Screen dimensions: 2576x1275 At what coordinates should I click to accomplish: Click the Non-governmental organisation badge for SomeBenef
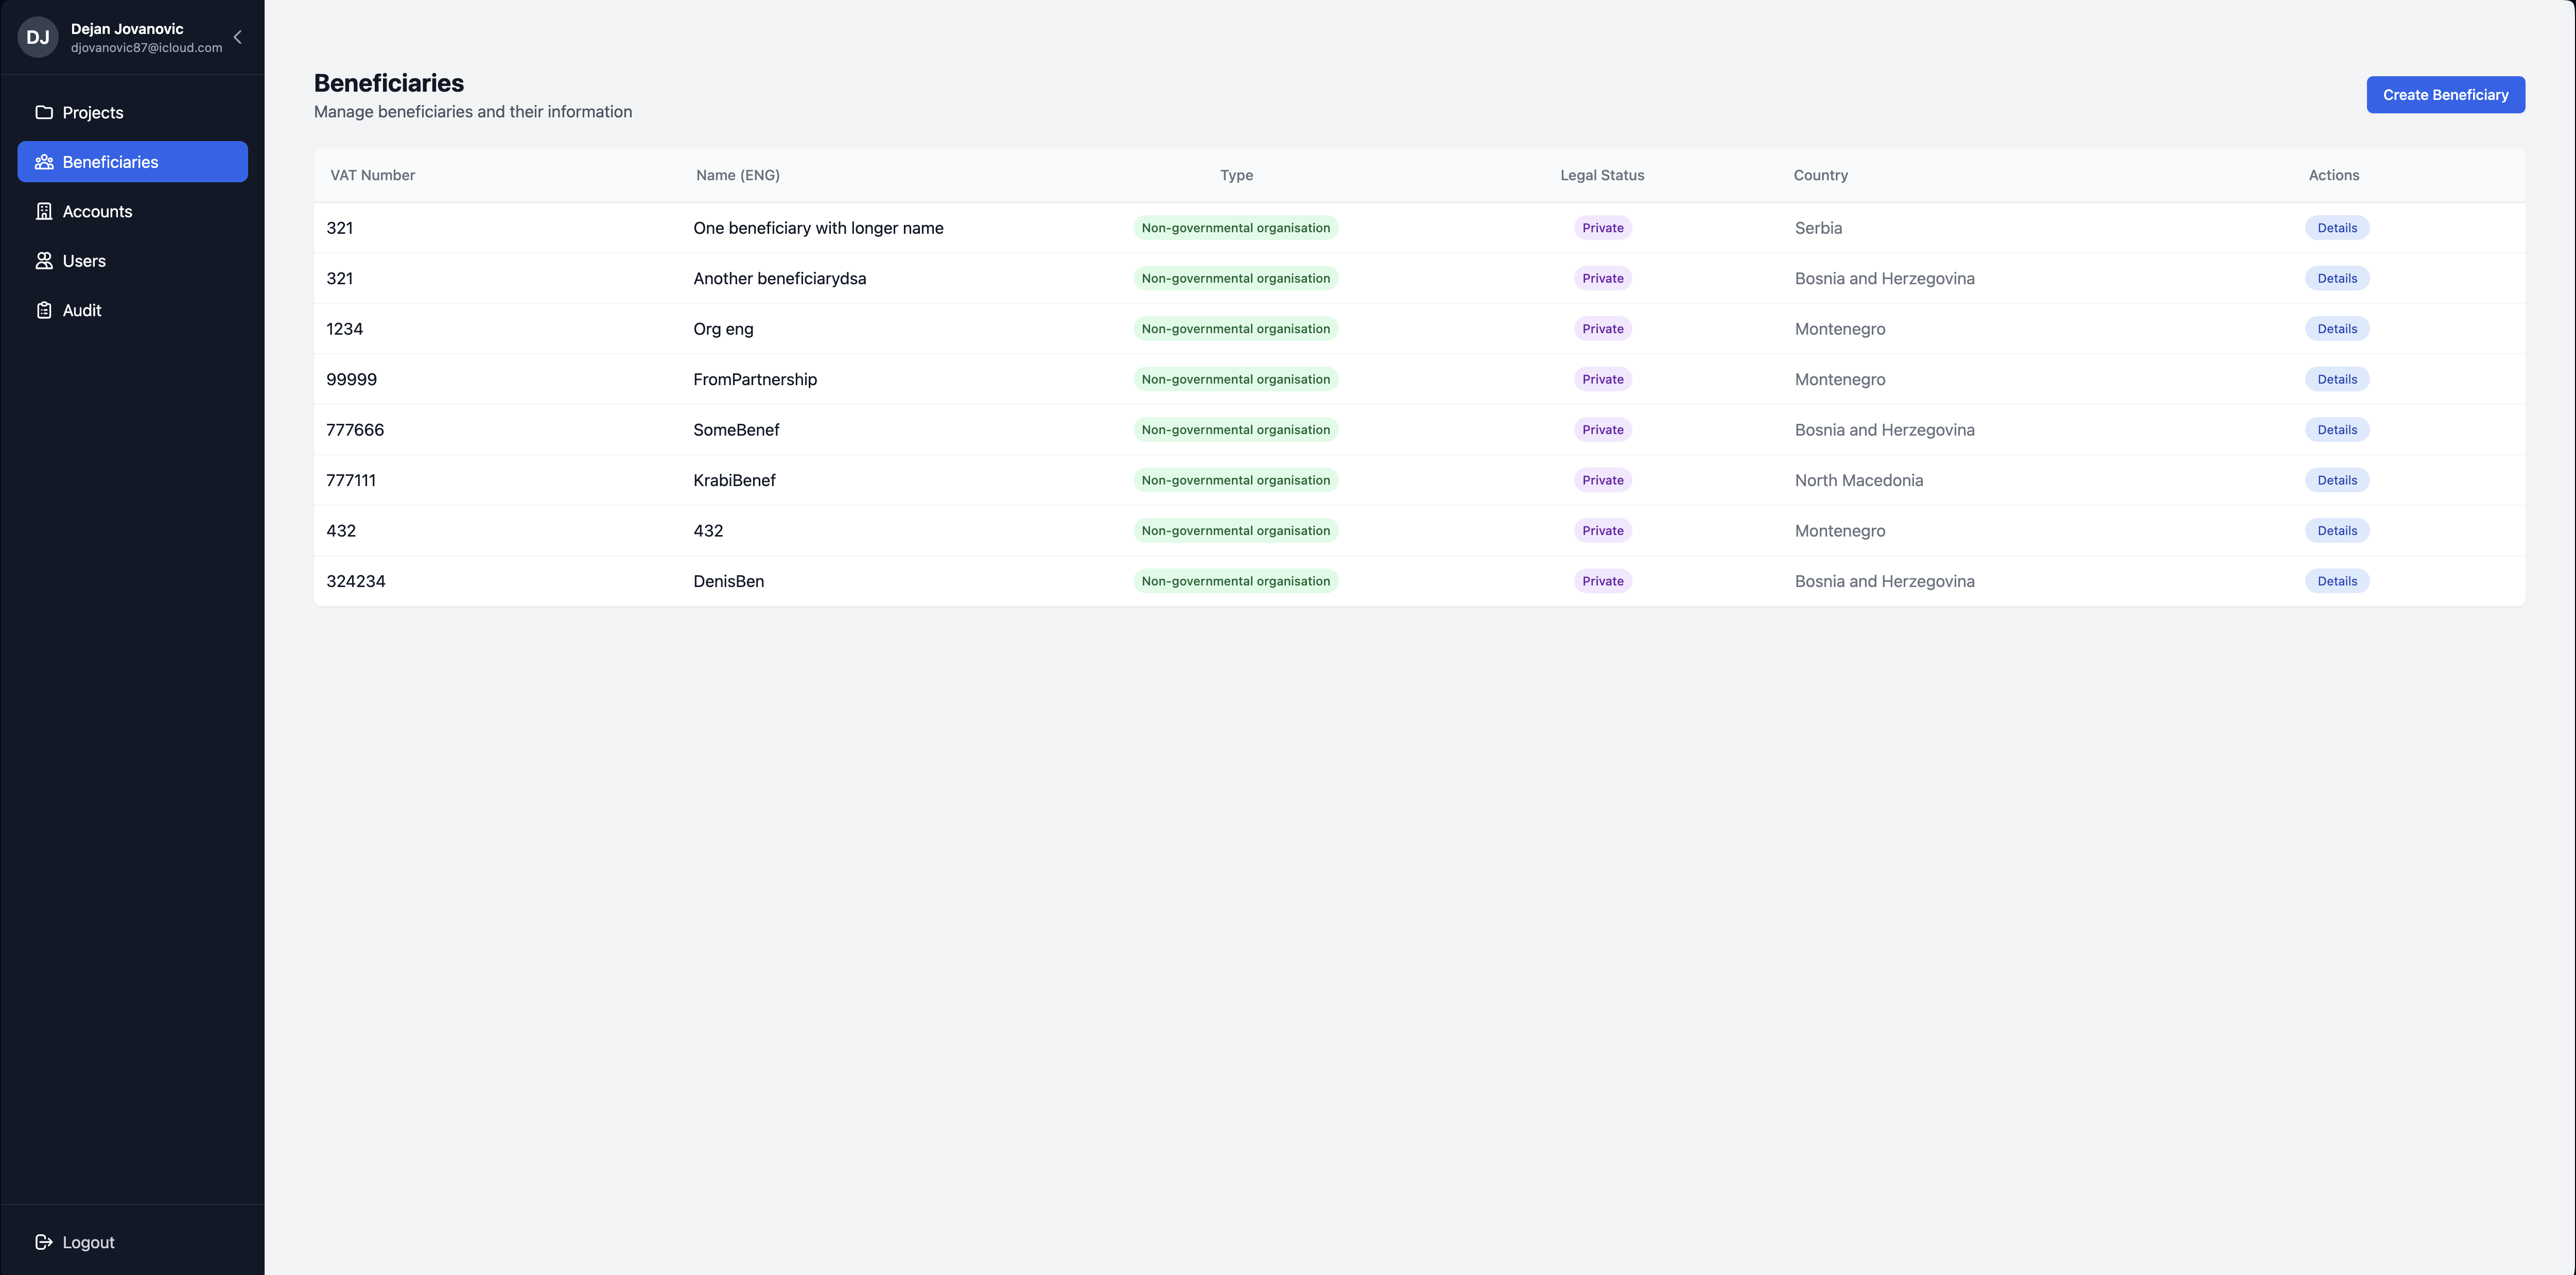(1235, 430)
